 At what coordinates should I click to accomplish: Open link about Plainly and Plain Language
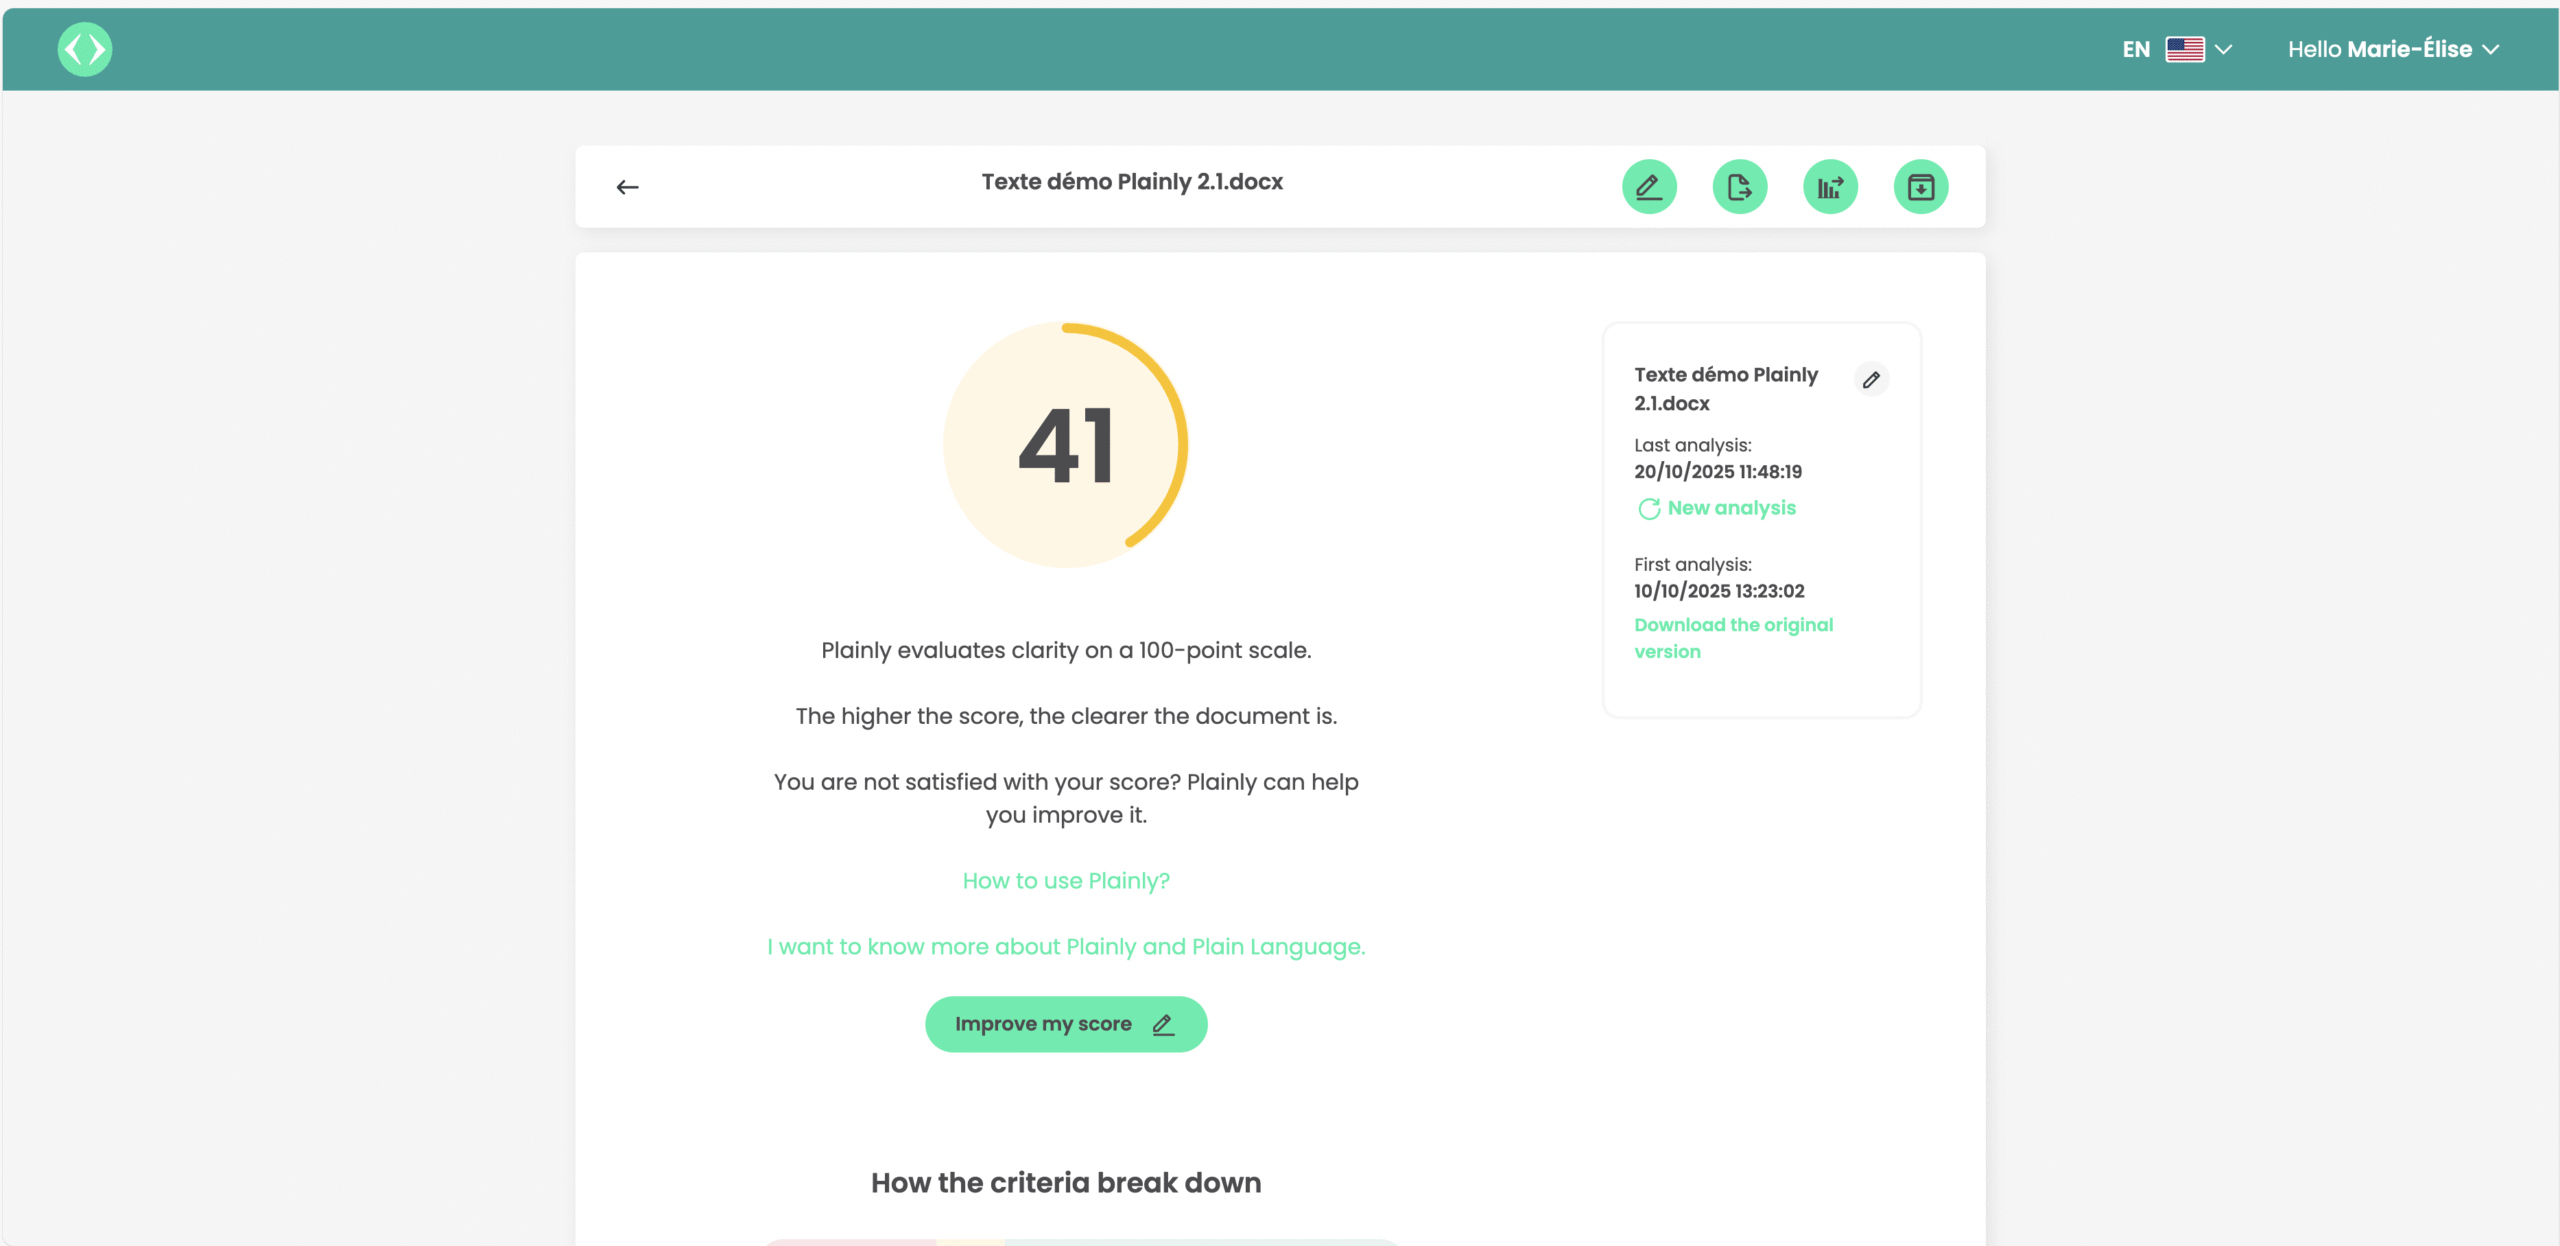tap(1066, 947)
